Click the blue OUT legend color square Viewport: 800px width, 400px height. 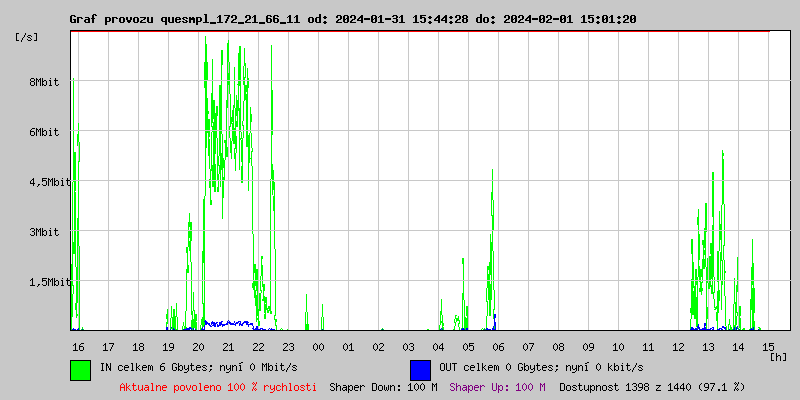[x=420, y=369]
